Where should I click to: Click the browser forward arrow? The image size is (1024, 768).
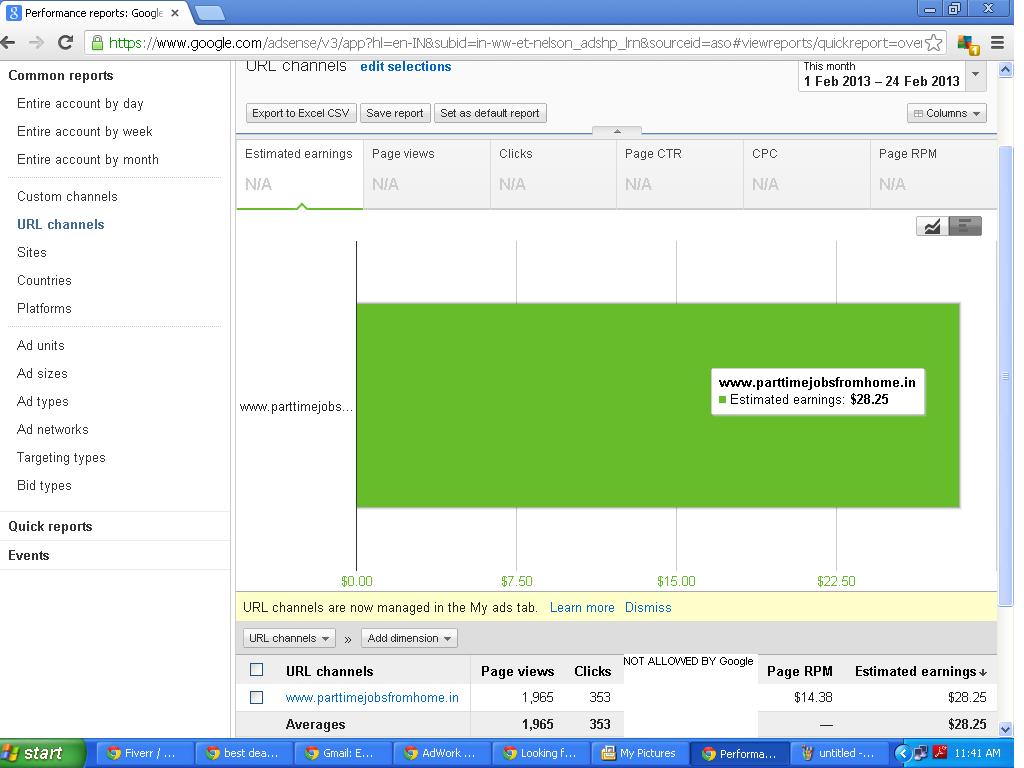coord(37,43)
